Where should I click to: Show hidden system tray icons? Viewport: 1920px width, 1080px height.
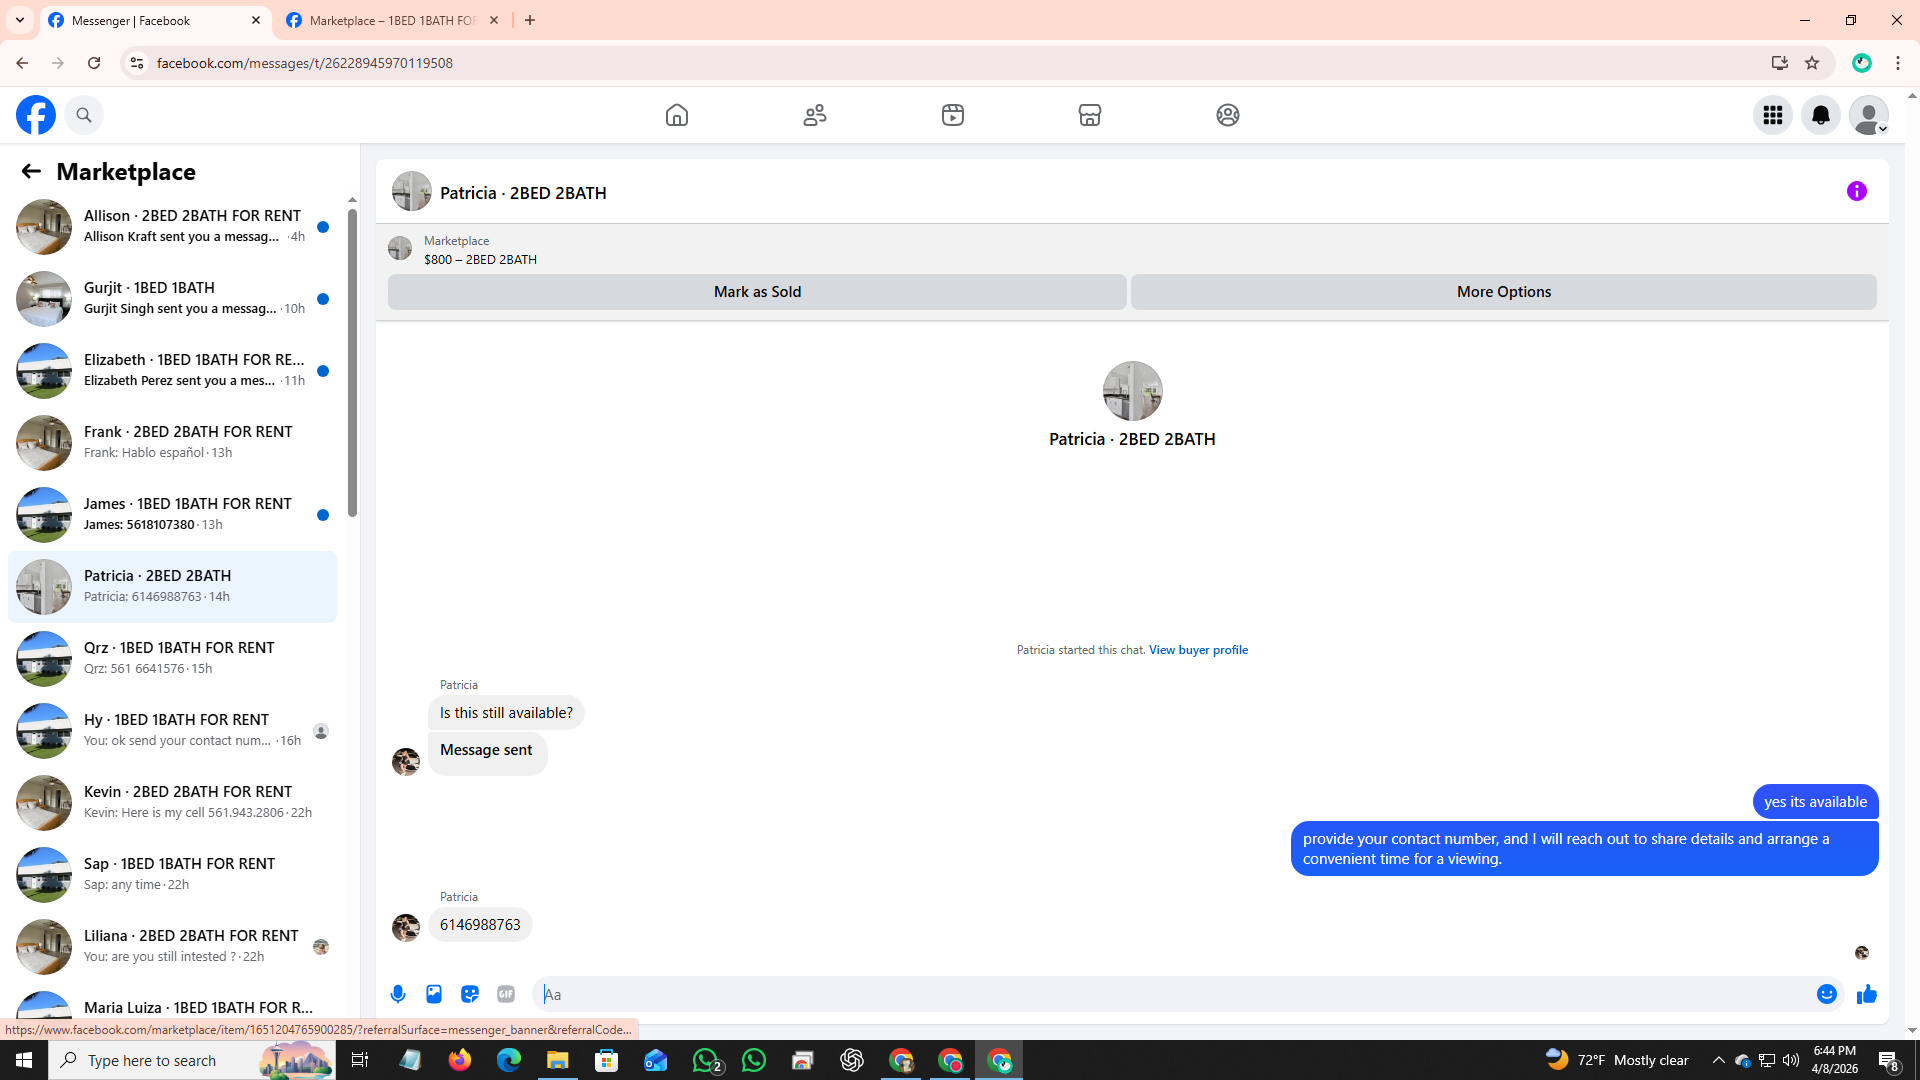pyautogui.click(x=1718, y=1060)
